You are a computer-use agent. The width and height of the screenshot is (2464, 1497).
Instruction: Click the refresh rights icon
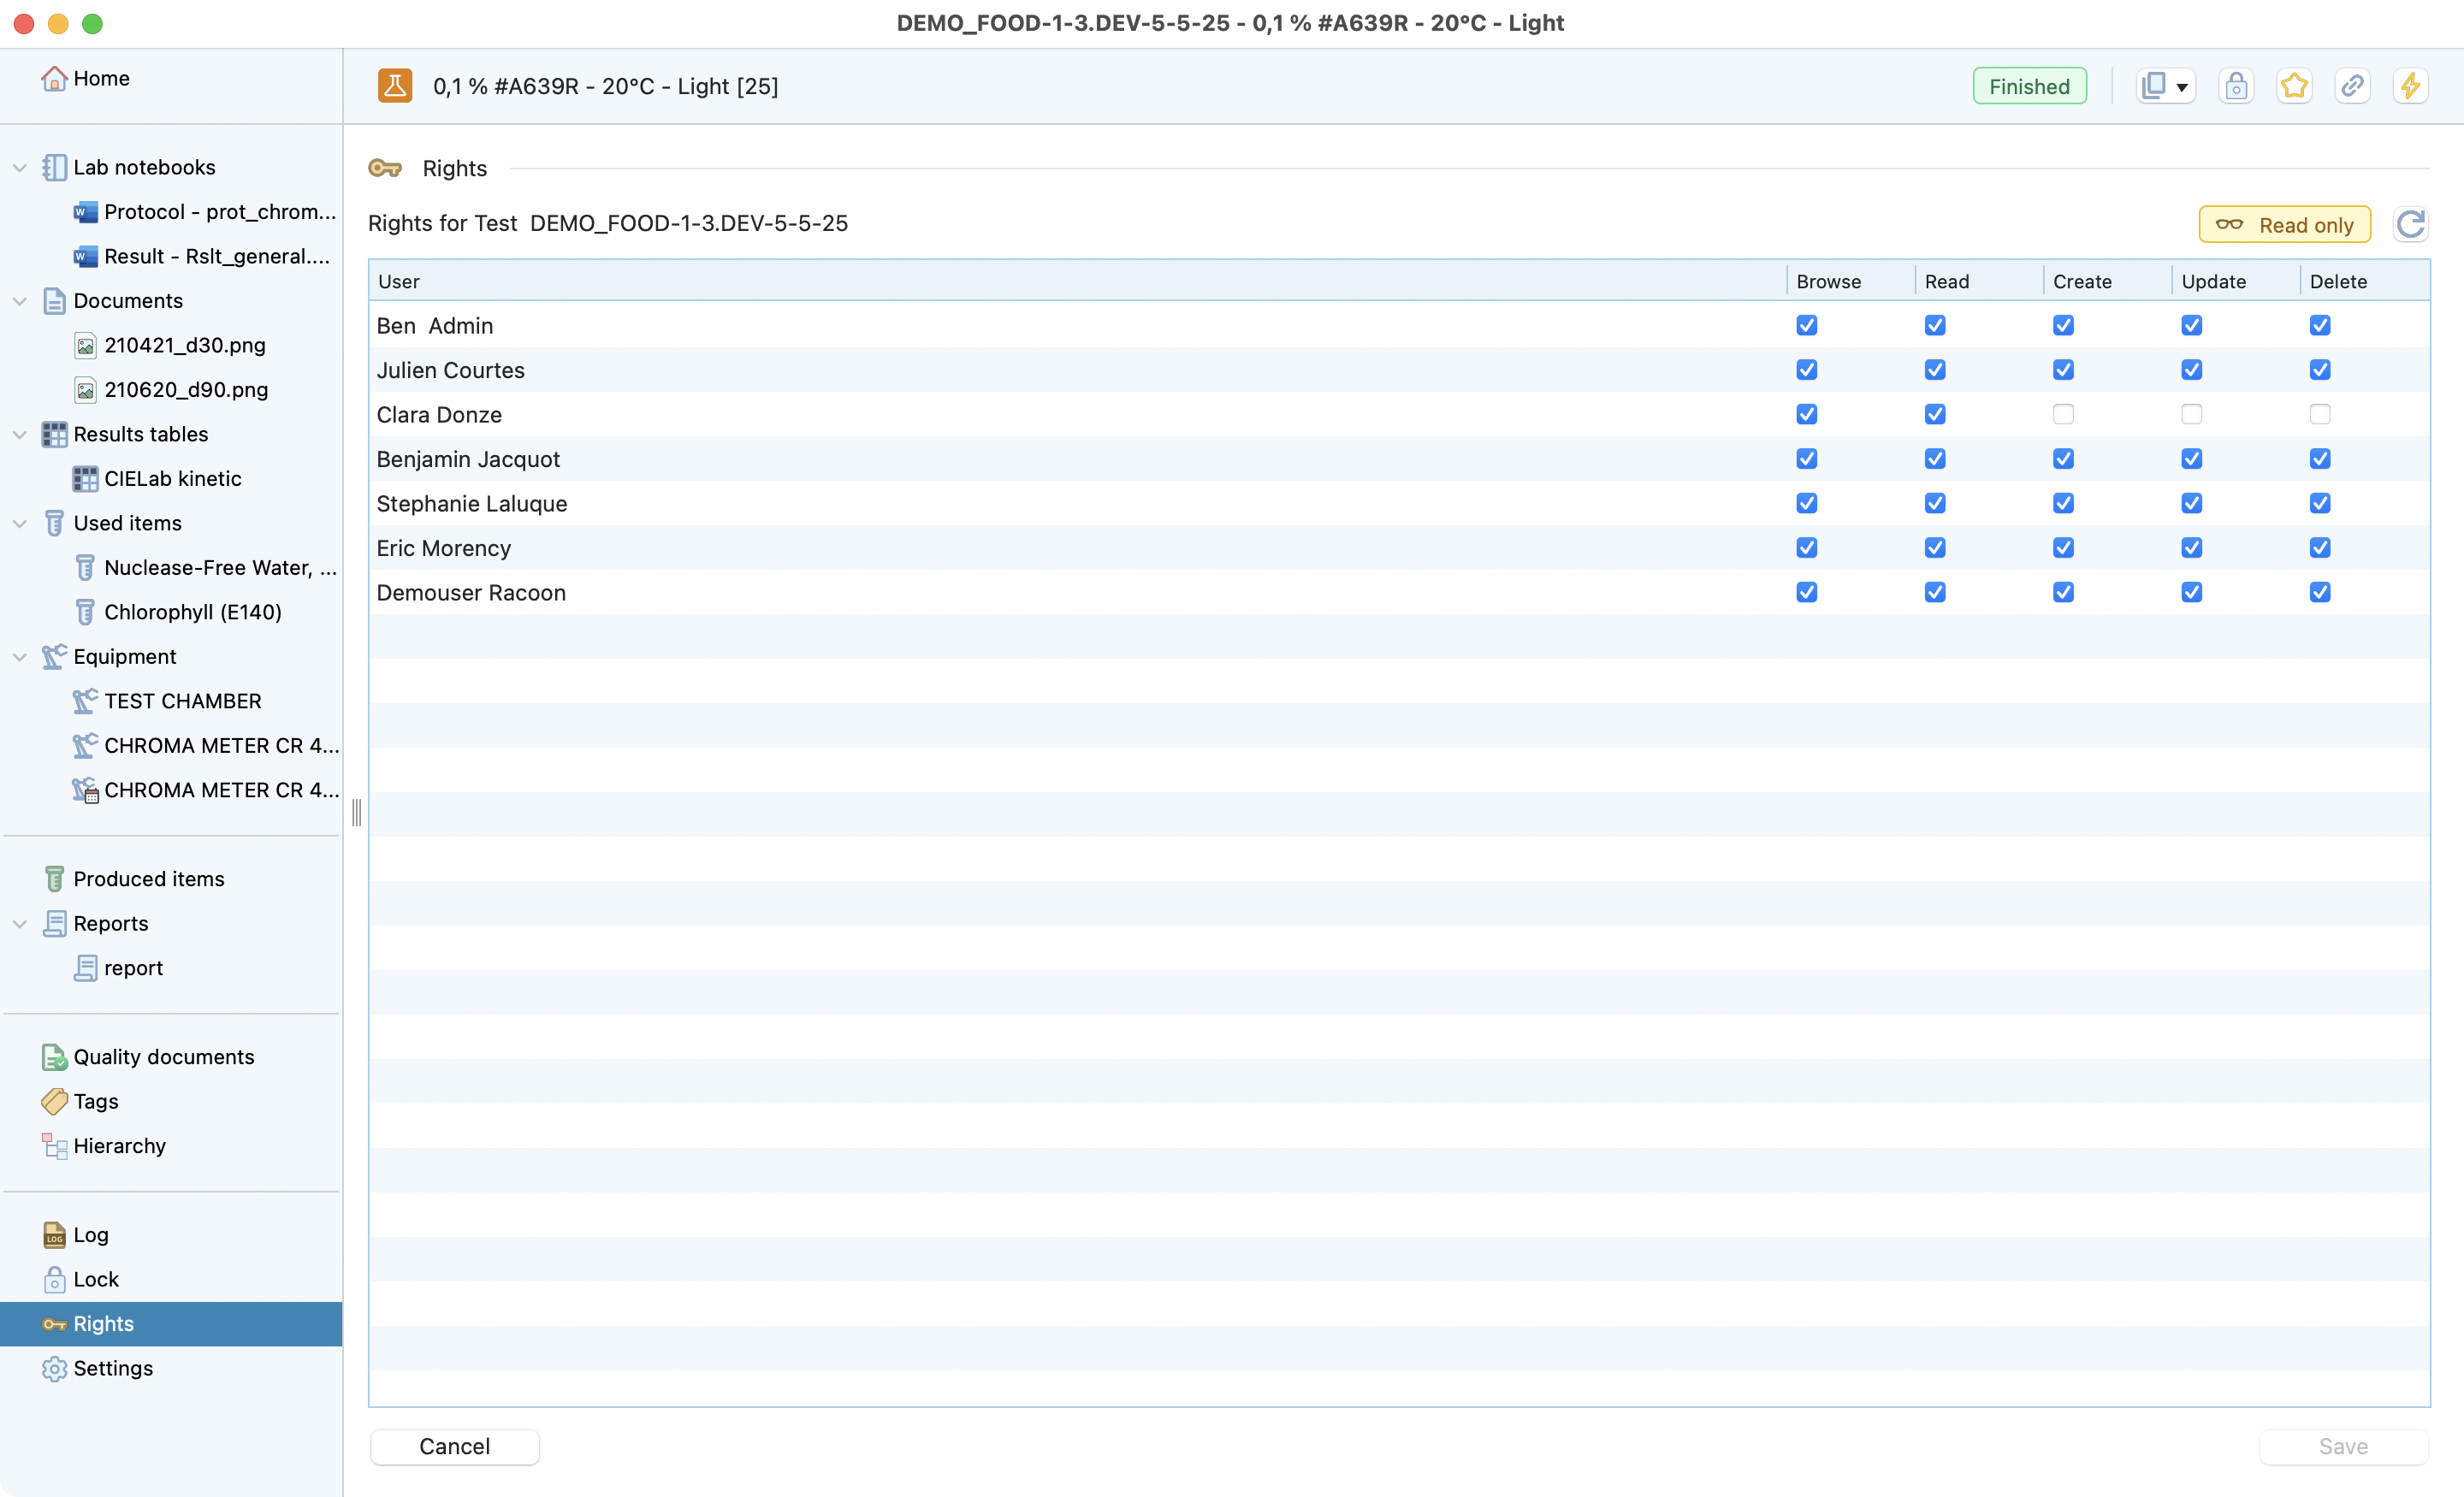[2410, 224]
